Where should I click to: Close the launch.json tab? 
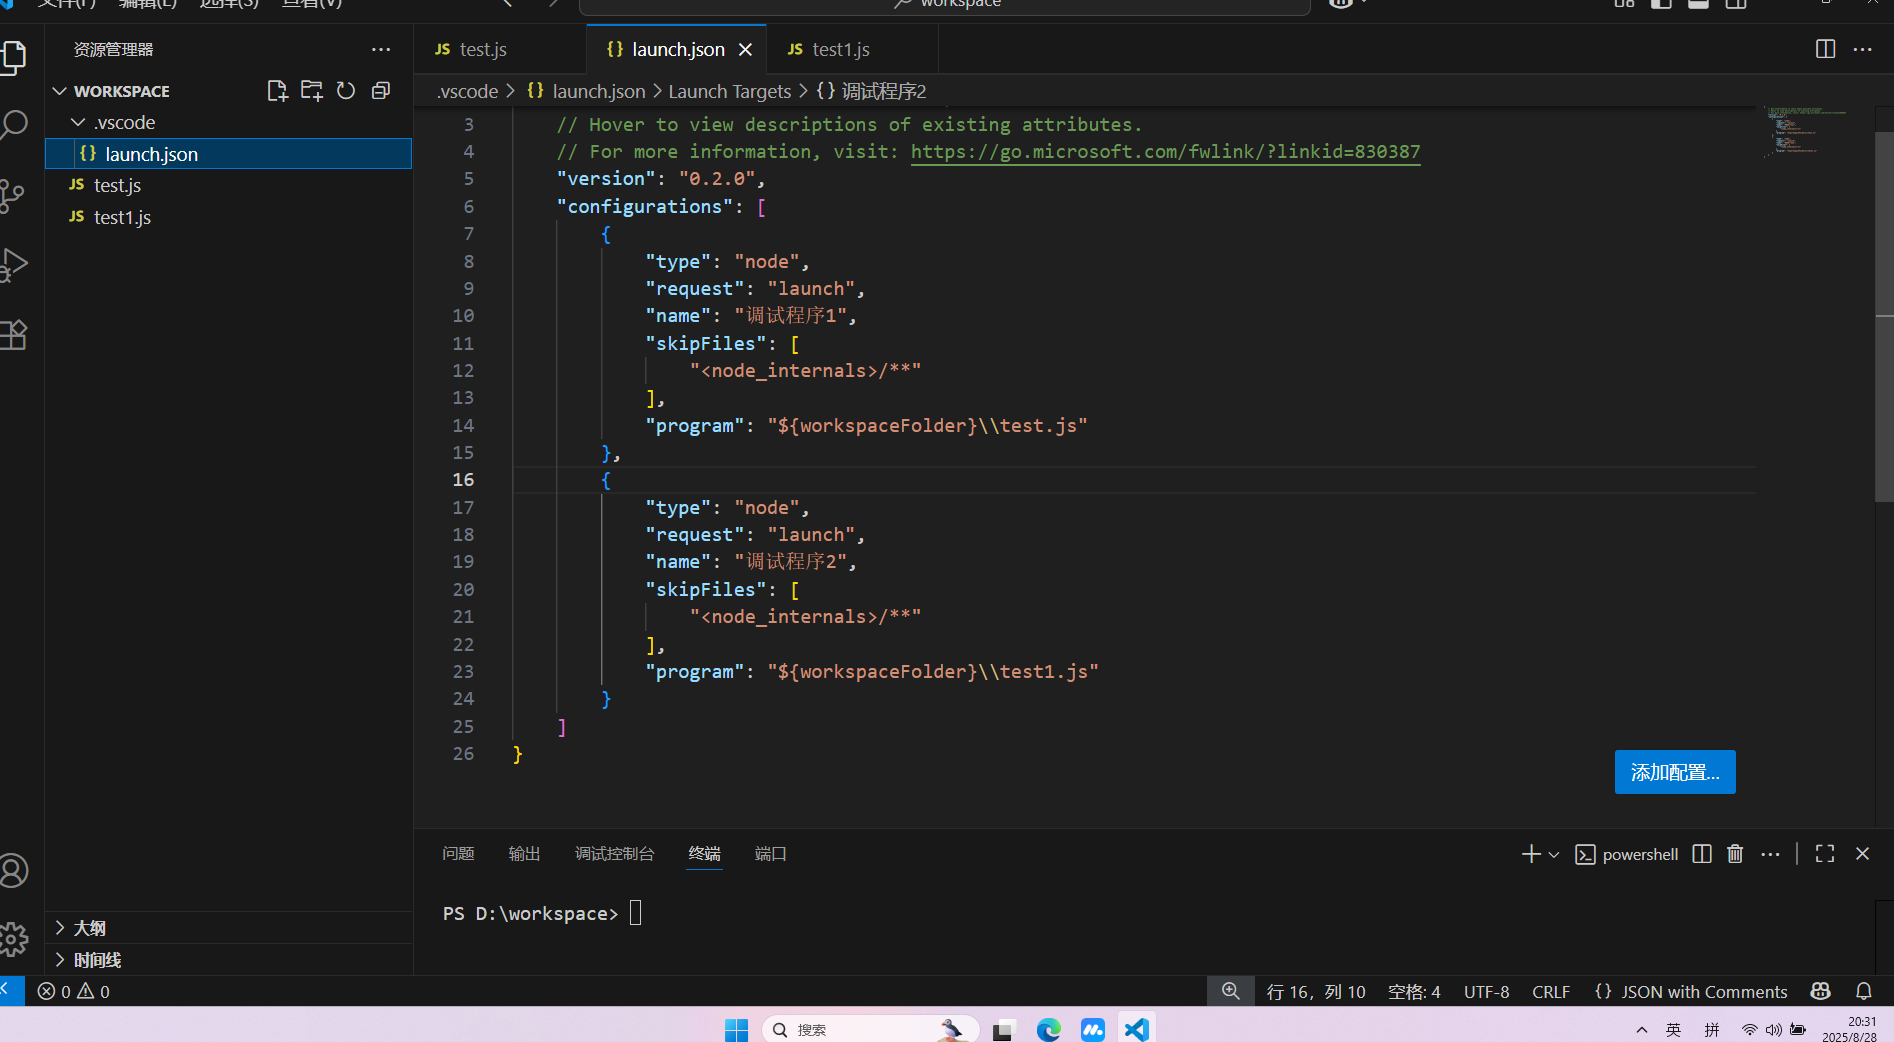tap(745, 49)
